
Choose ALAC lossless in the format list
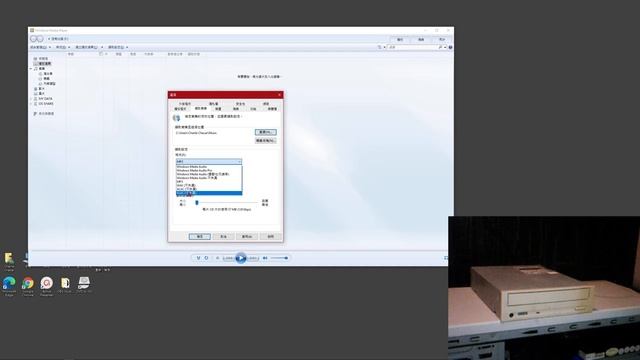click(209, 189)
